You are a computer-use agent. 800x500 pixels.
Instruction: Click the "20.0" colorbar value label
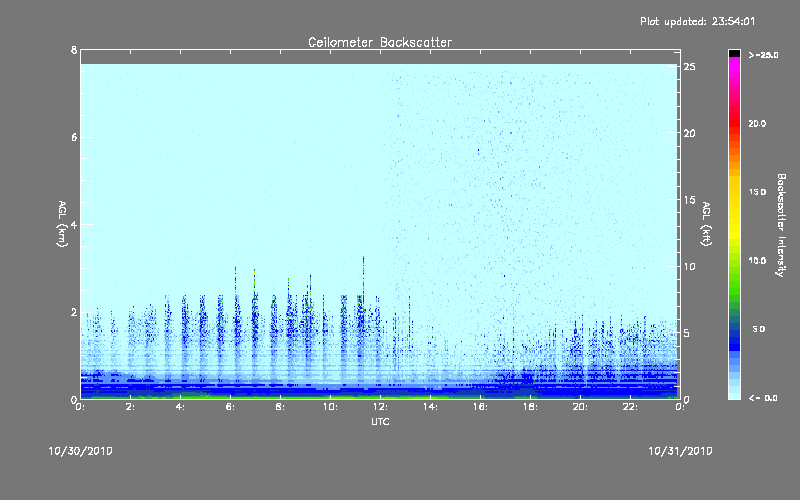757,123
